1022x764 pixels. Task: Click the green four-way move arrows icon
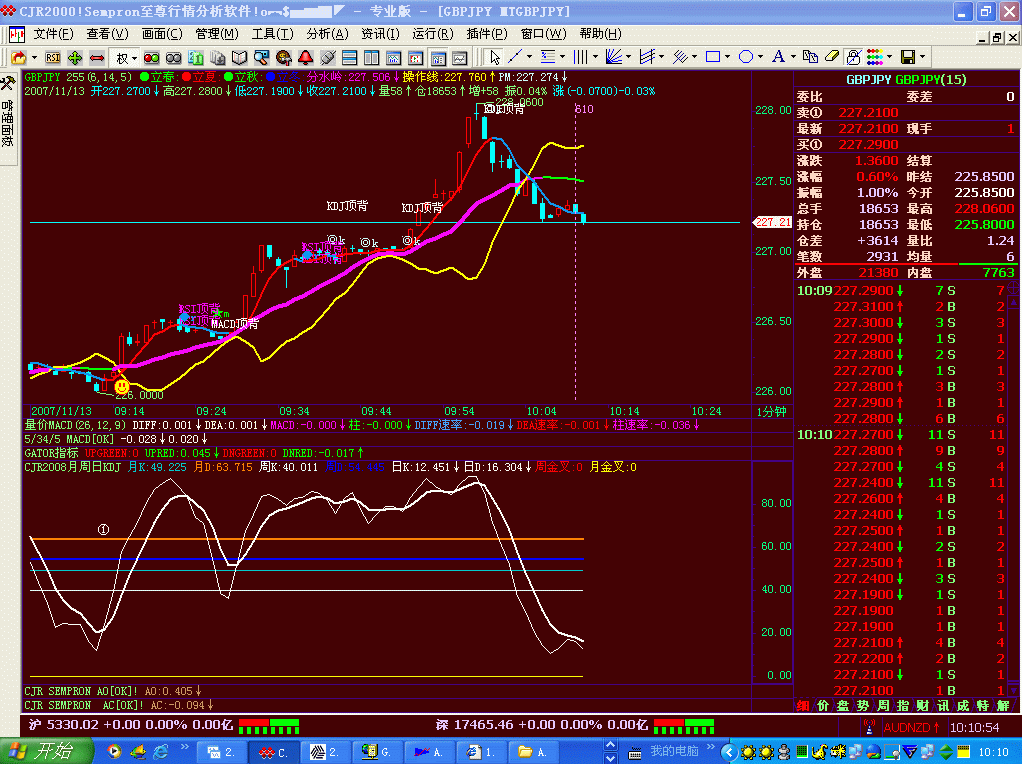(75, 57)
